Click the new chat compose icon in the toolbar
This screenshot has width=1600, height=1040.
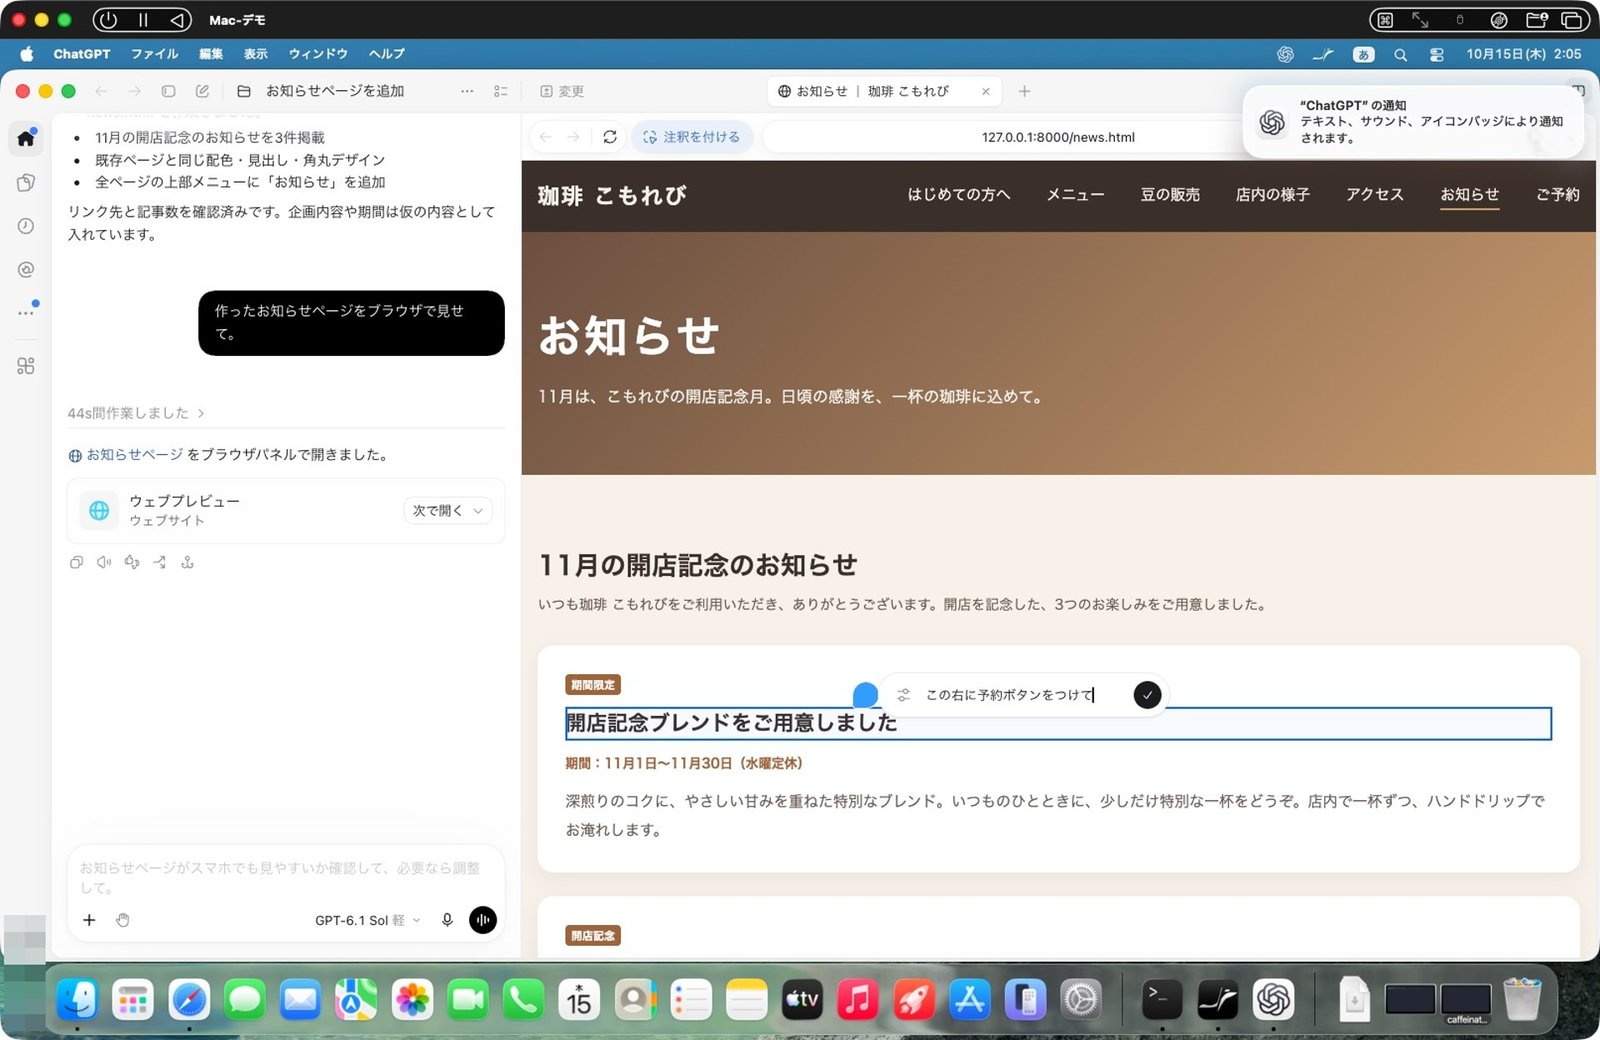[x=202, y=91]
